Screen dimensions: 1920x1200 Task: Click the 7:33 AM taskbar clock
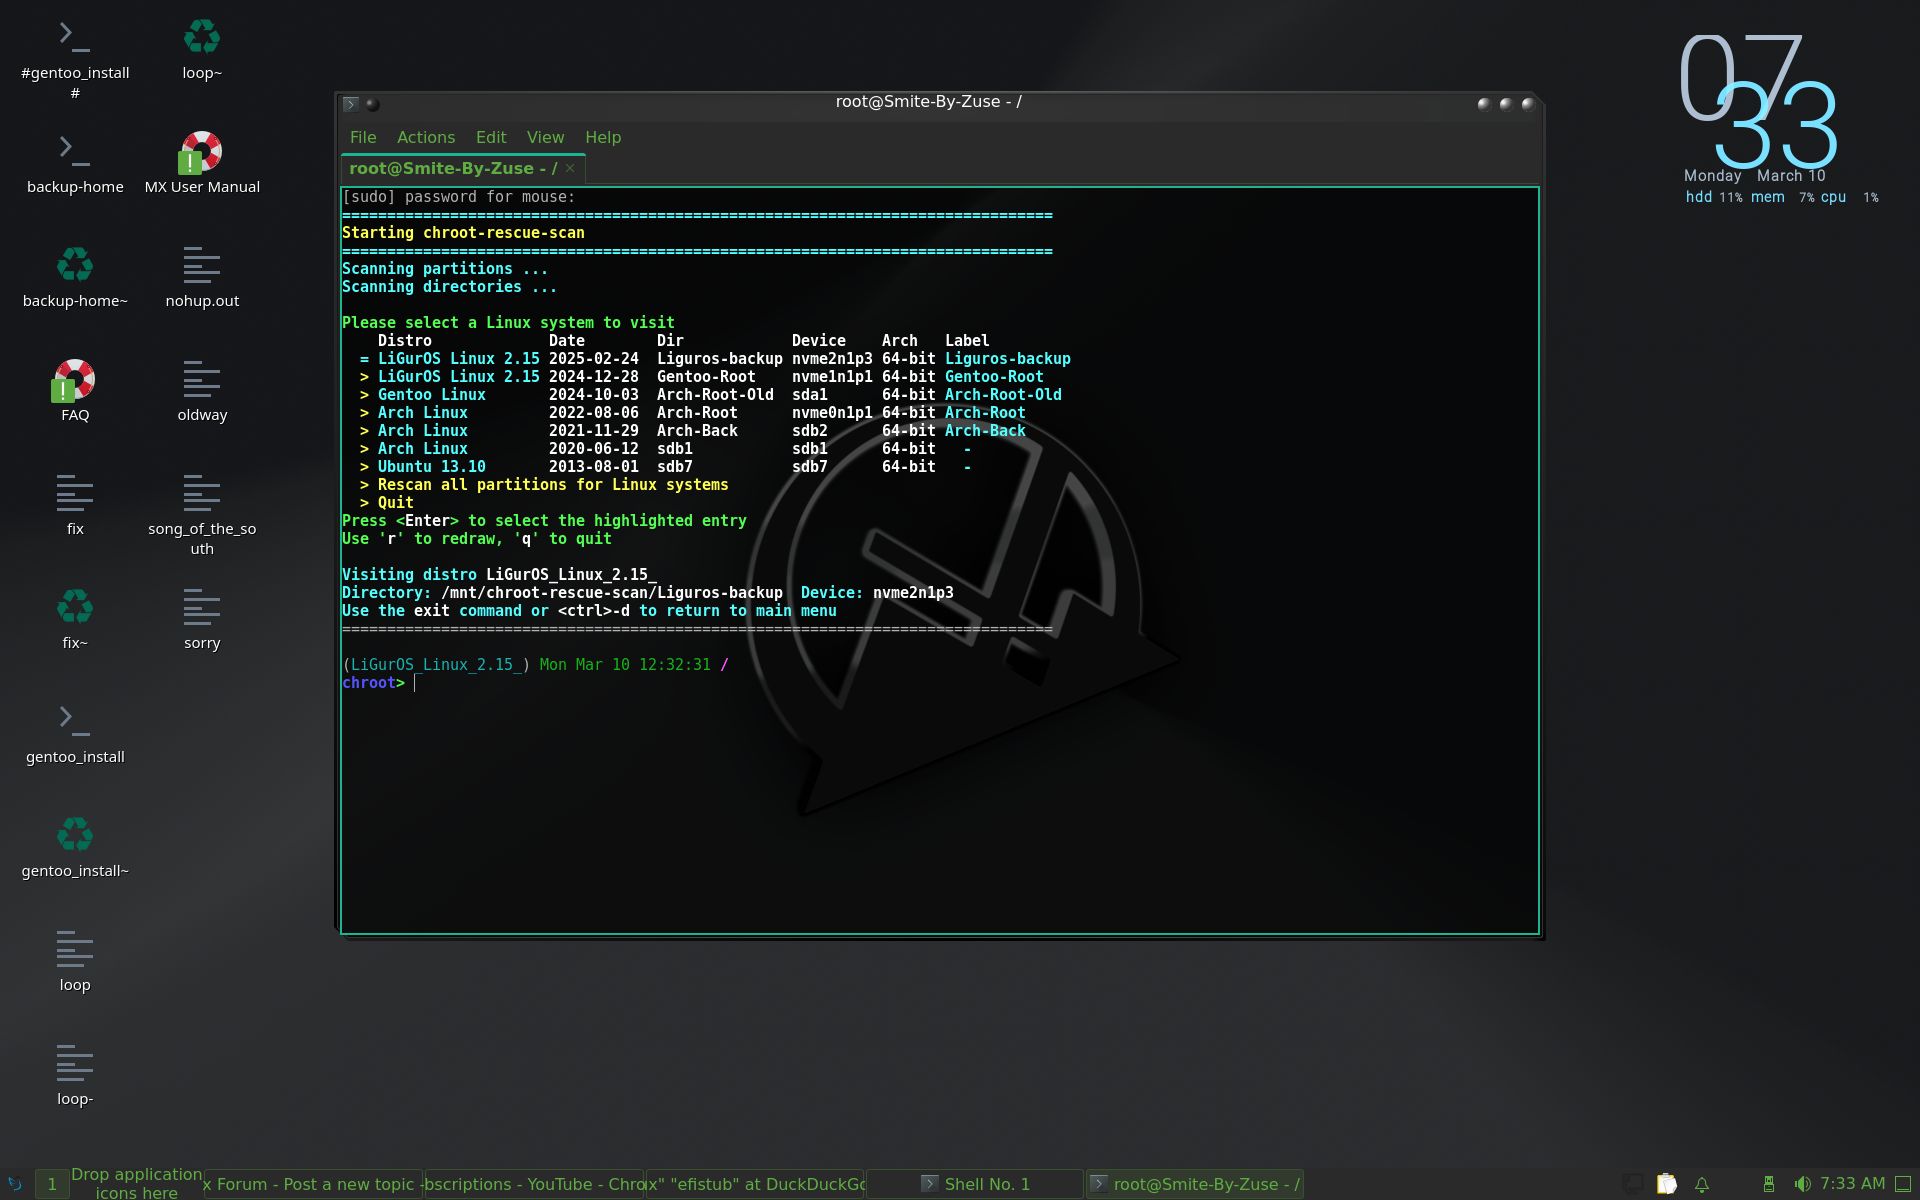(x=1852, y=1184)
